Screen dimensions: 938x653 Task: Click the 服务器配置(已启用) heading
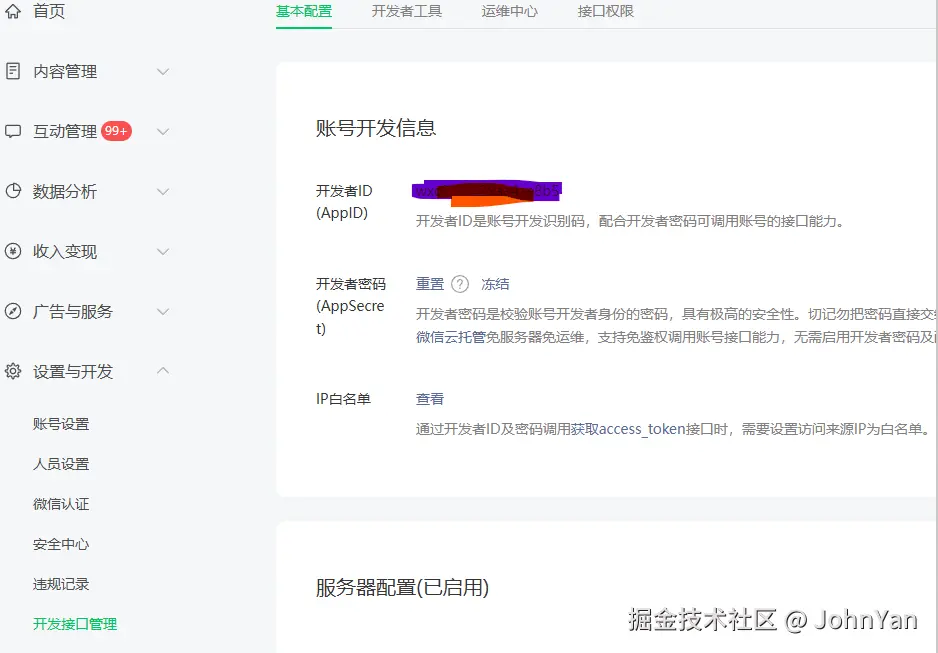[x=402, y=588]
